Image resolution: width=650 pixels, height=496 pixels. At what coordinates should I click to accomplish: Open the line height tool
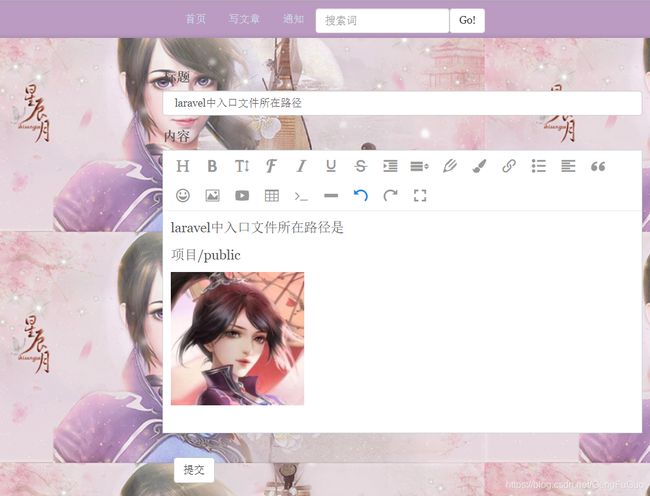[x=420, y=166]
